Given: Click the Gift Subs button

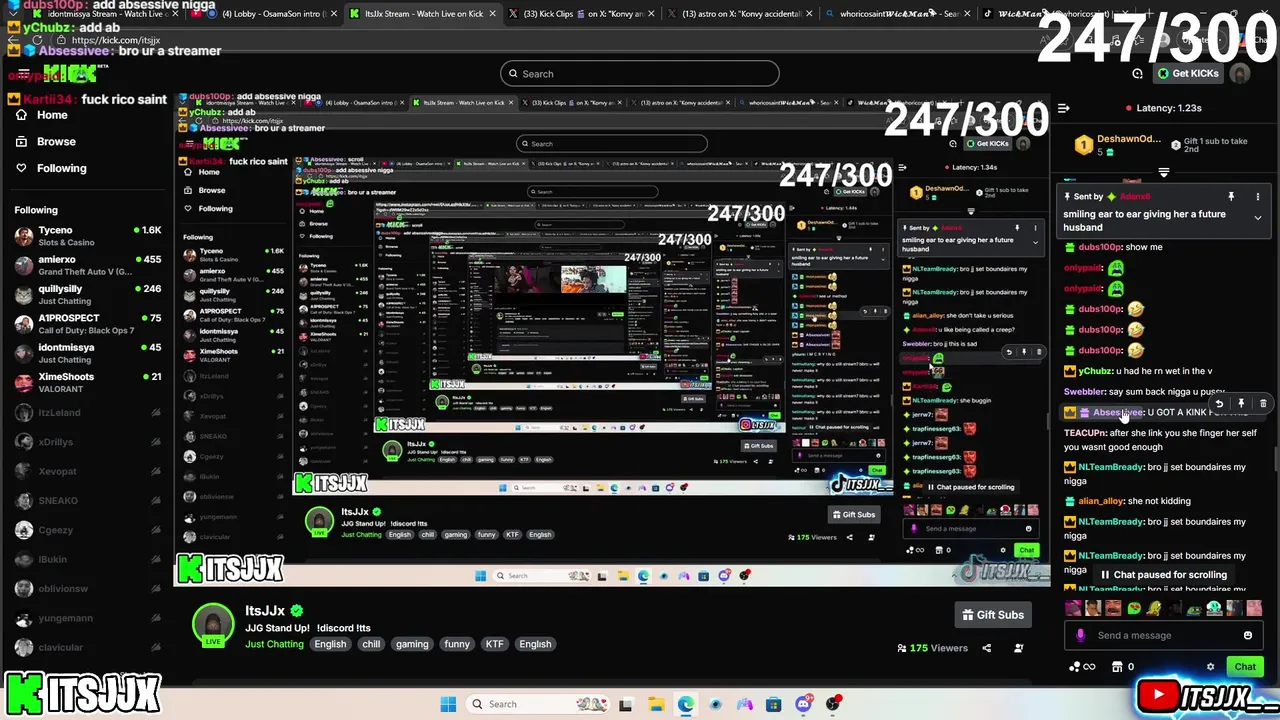Looking at the screenshot, I should (993, 615).
